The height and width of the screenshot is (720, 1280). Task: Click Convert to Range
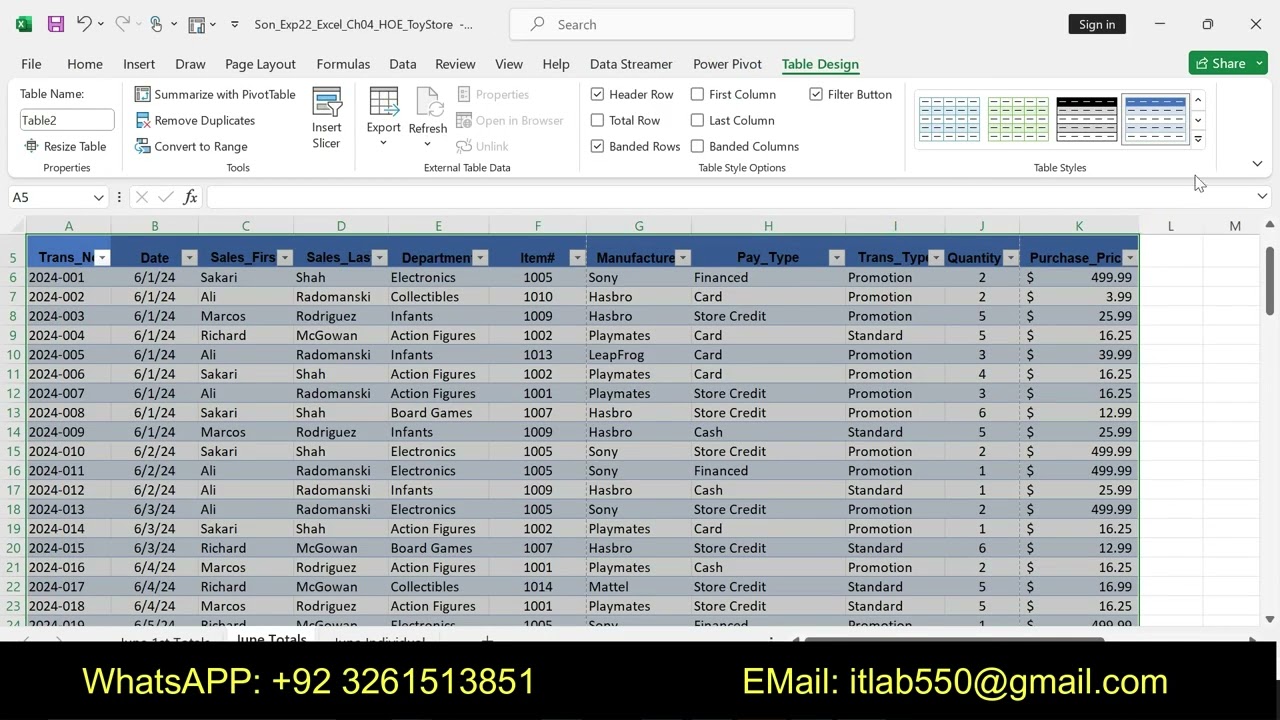click(x=191, y=146)
